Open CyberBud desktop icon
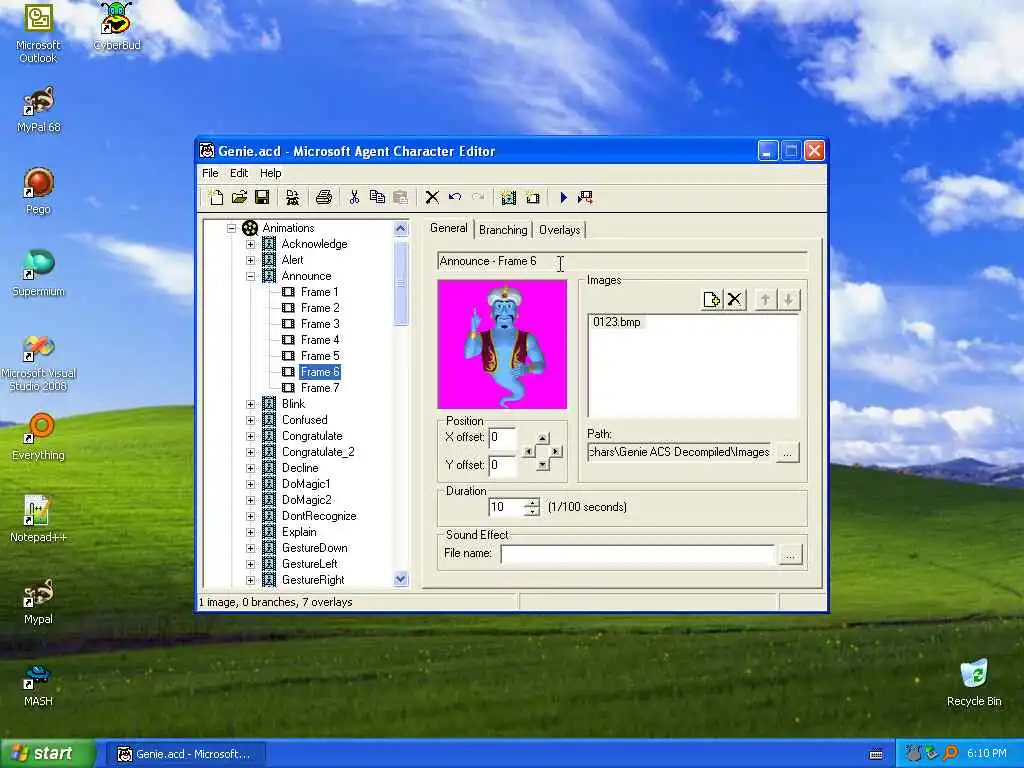 tap(116, 26)
